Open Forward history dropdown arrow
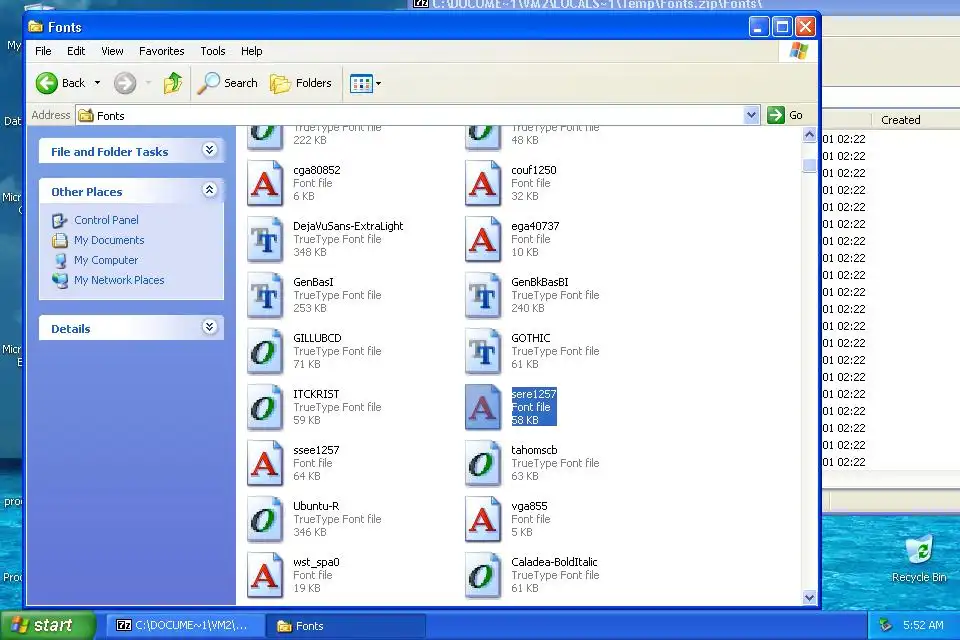This screenshot has width=960, height=640. (x=148, y=83)
